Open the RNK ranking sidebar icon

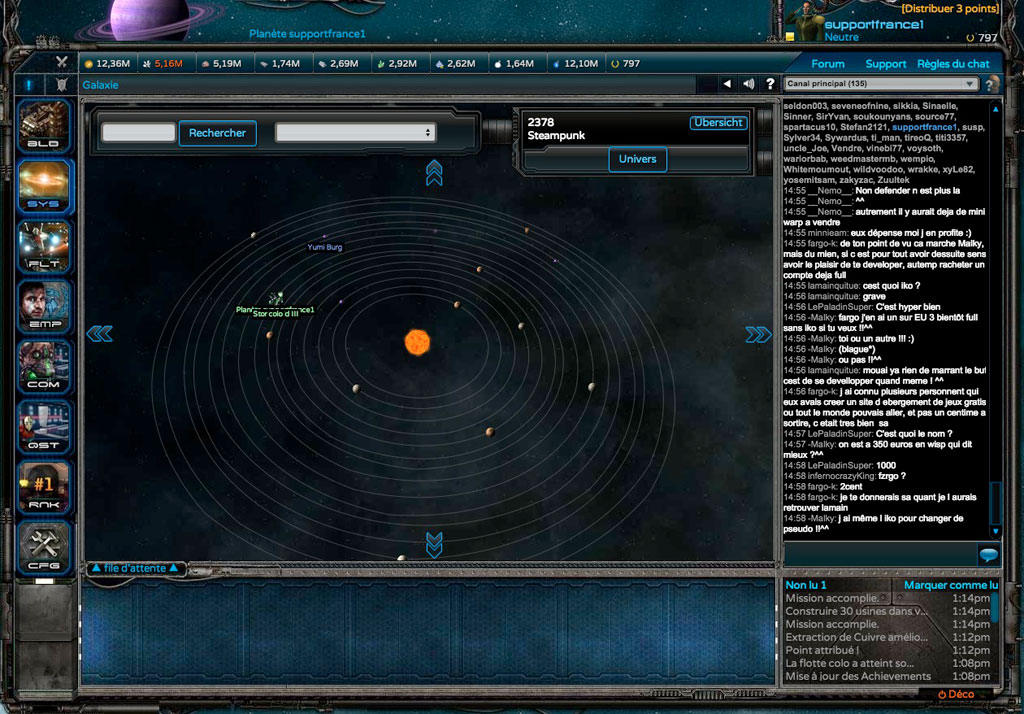(44, 487)
